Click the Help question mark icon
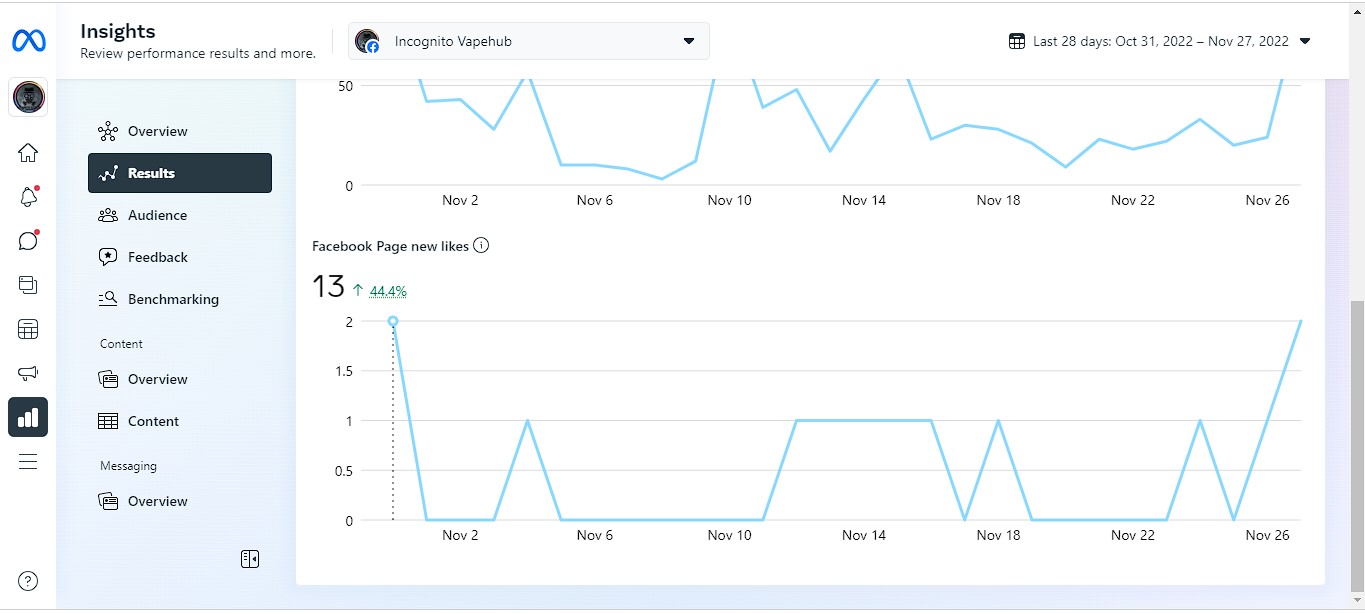Screen dimensions: 1365x614 pyautogui.click(x=28, y=581)
